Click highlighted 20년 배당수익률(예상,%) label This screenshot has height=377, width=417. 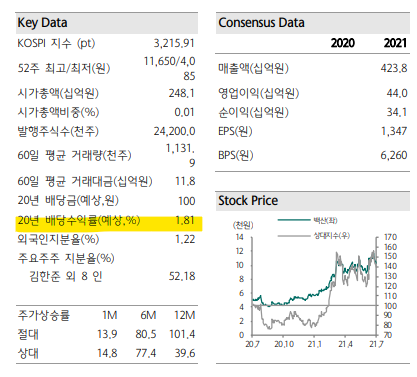tap(79, 220)
